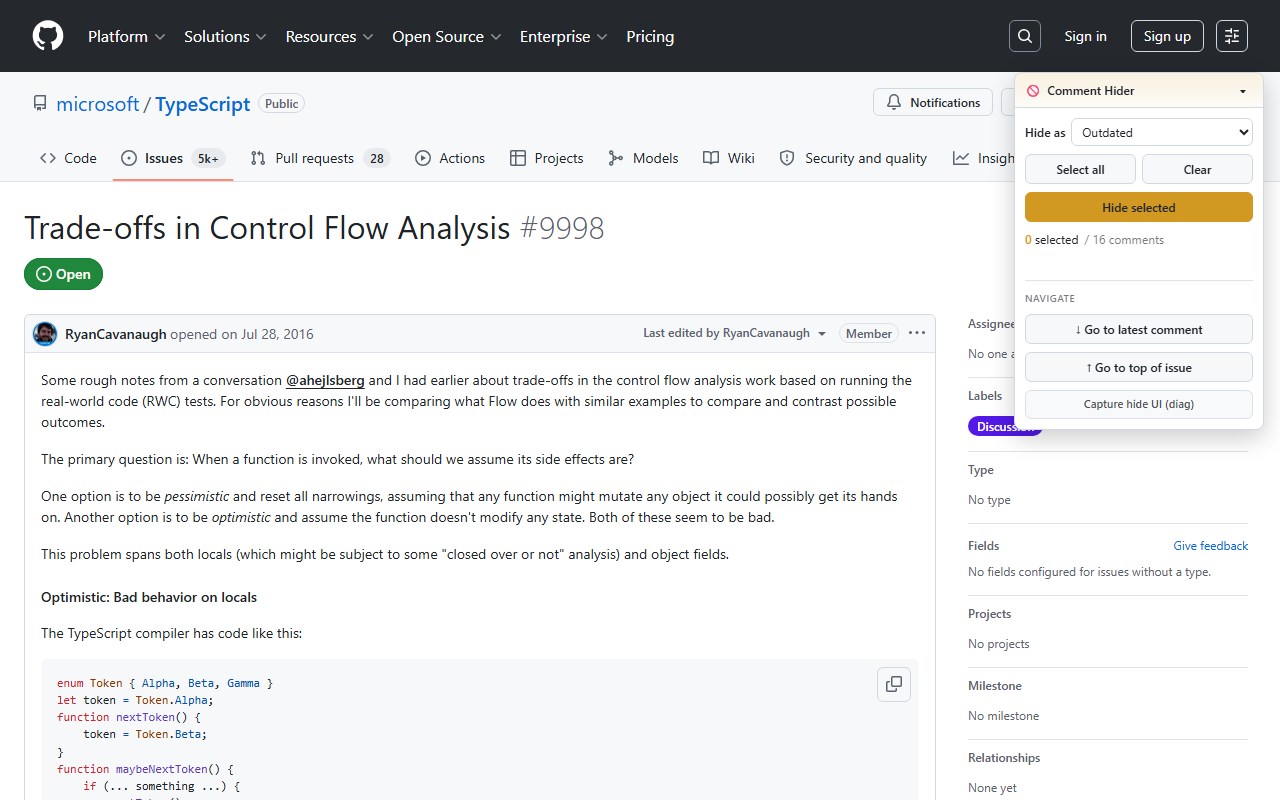The height and width of the screenshot is (800, 1280).
Task: Click the Relationships sidebar heading
Action: [1004, 758]
